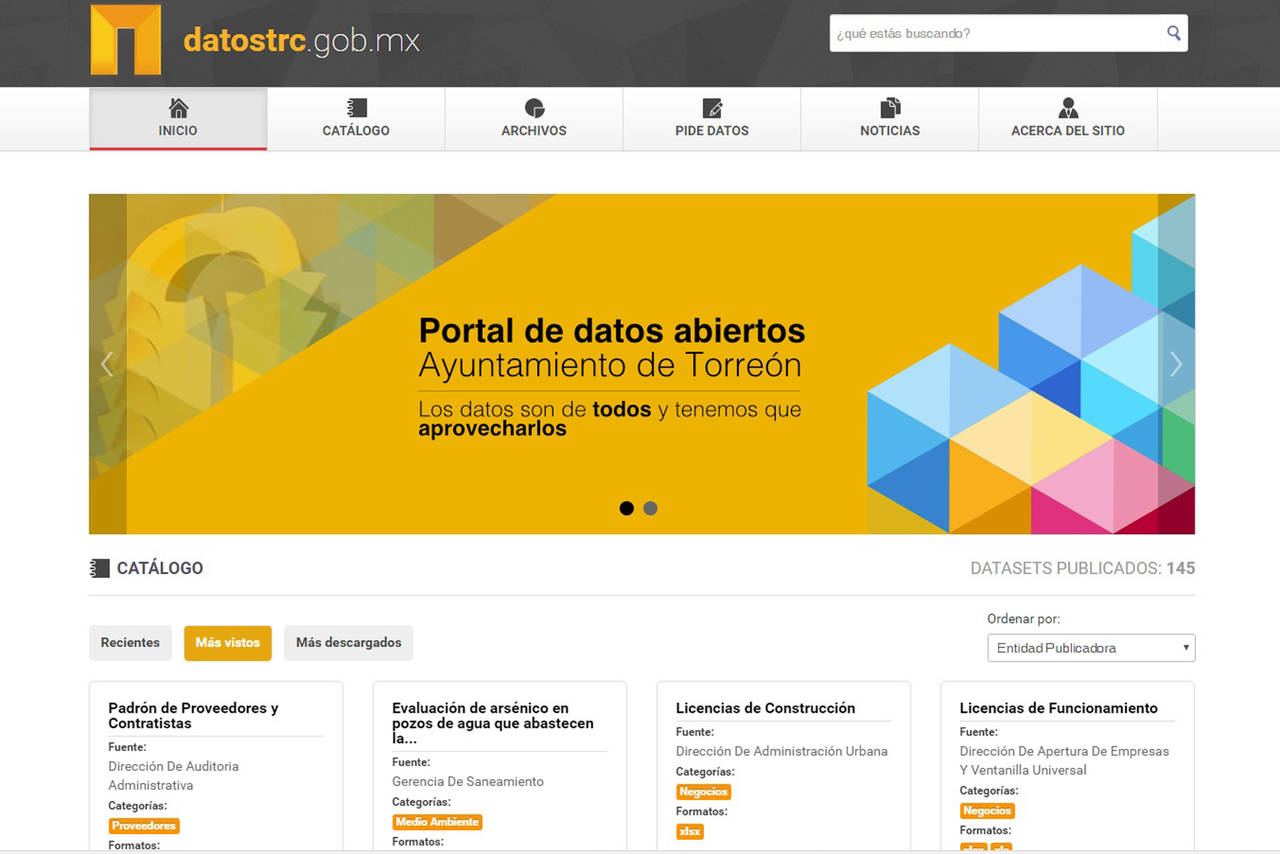Image resolution: width=1280 pixels, height=854 pixels.
Task: Switch to the Más descargados tab
Action: (348, 643)
